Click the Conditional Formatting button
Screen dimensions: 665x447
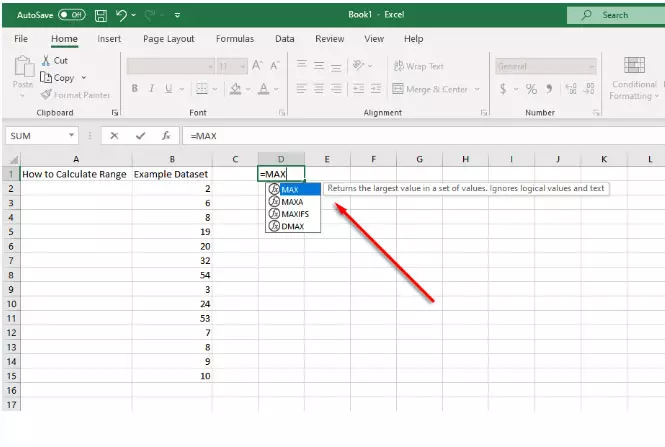point(634,79)
